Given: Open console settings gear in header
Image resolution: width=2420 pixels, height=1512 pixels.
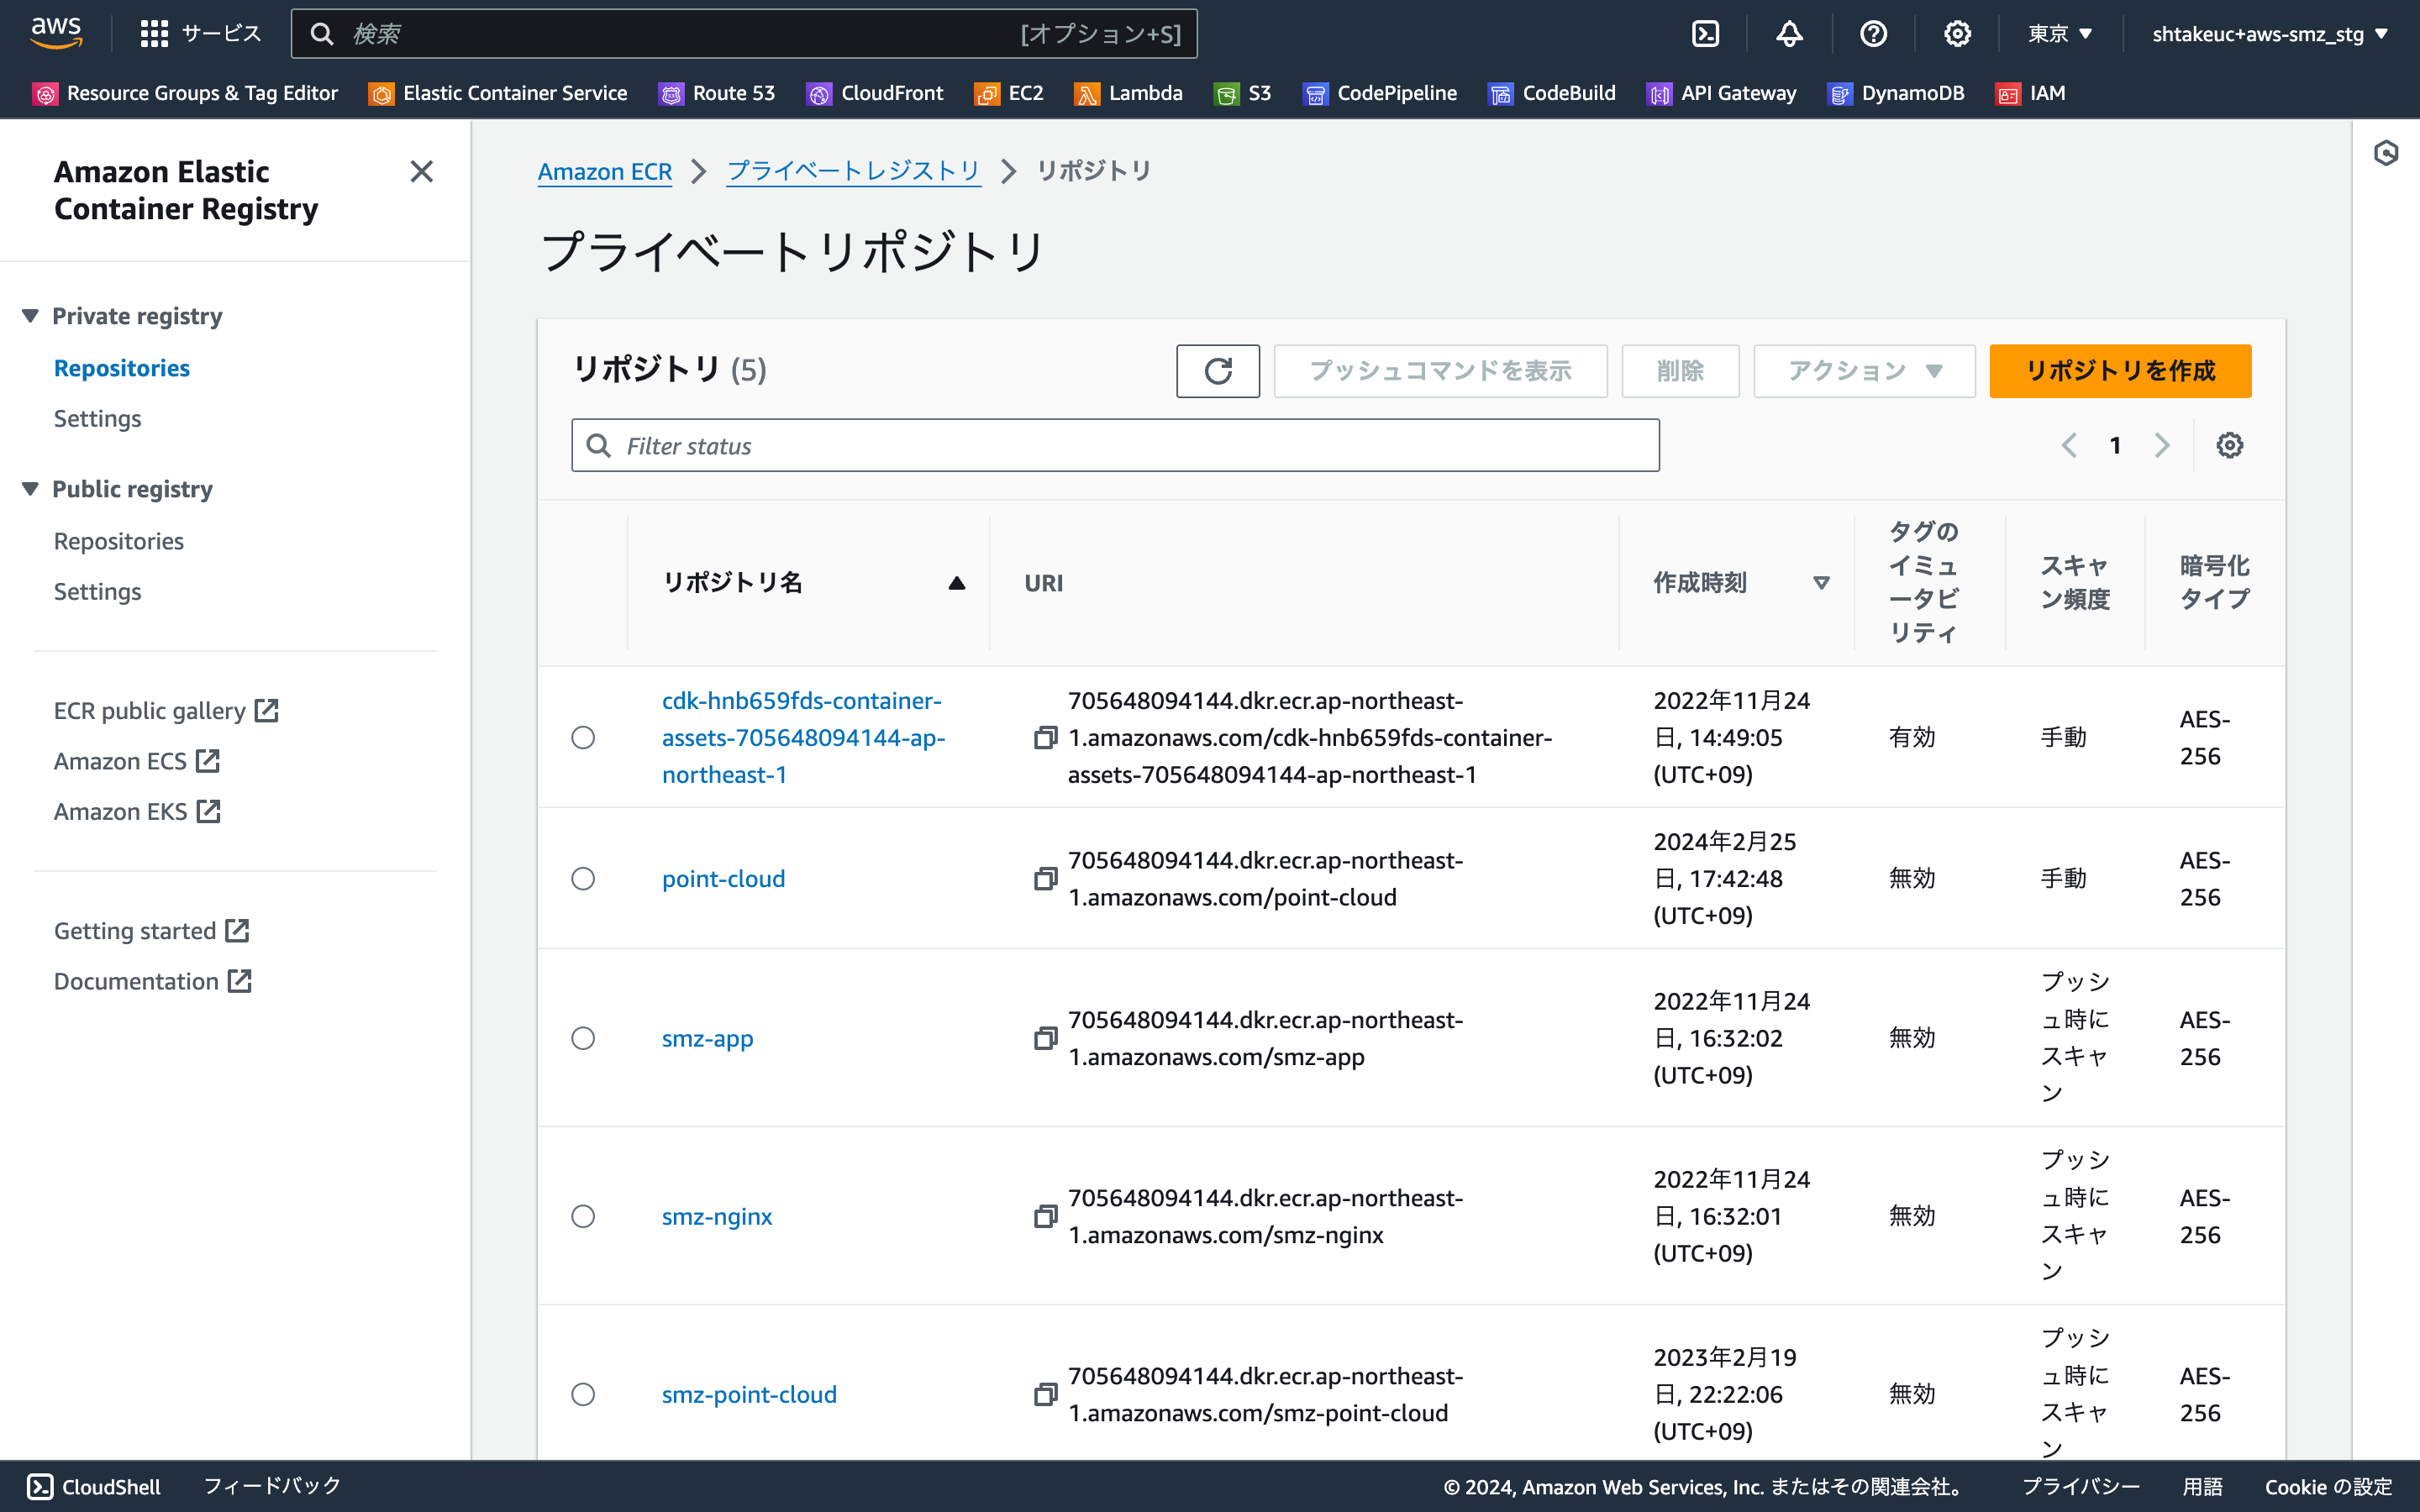Looking at the screenshot, I should pos(1957,34).
